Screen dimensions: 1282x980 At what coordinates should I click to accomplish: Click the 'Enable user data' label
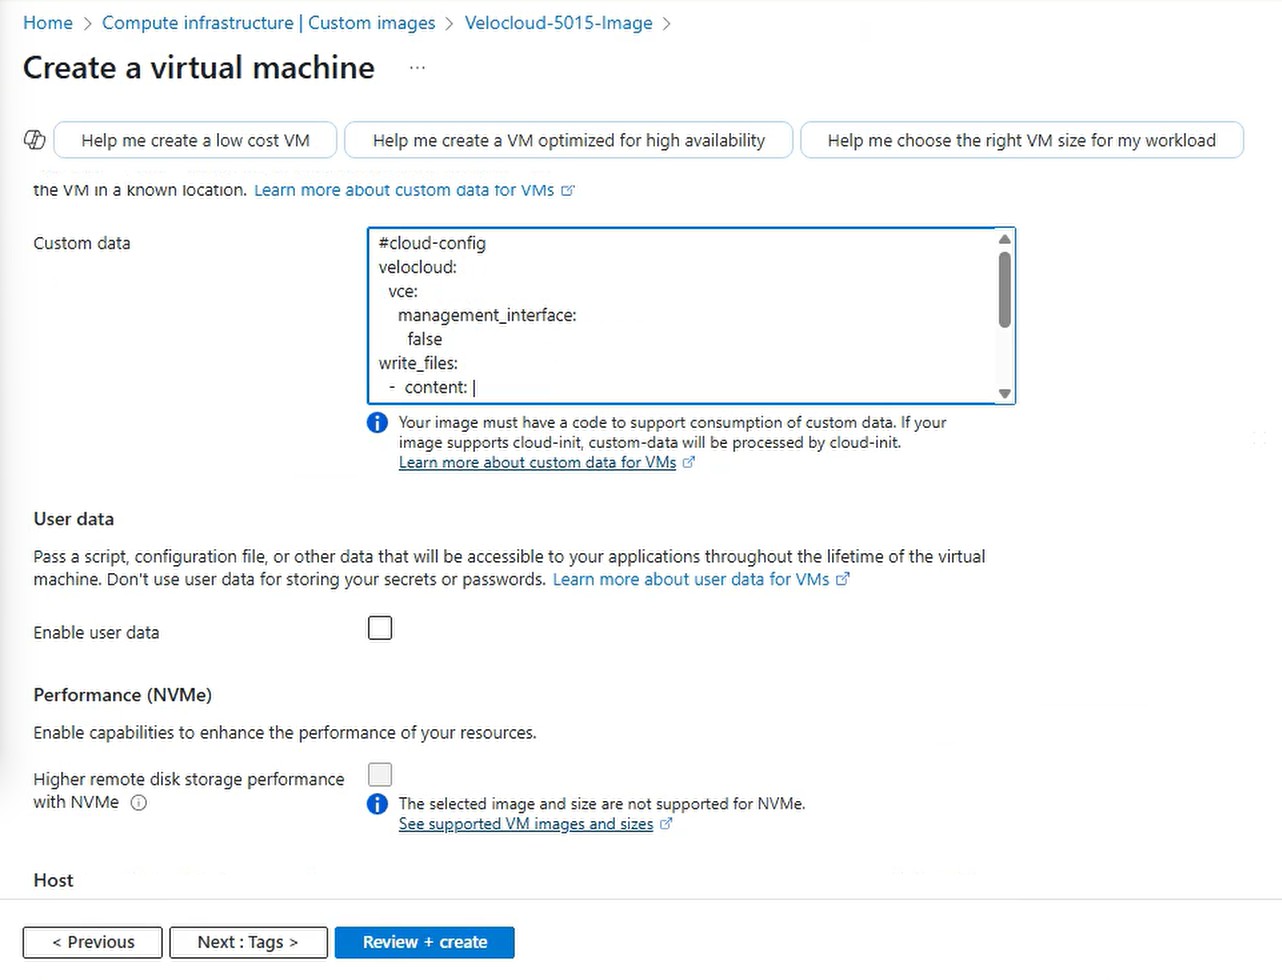coord(96,632)
